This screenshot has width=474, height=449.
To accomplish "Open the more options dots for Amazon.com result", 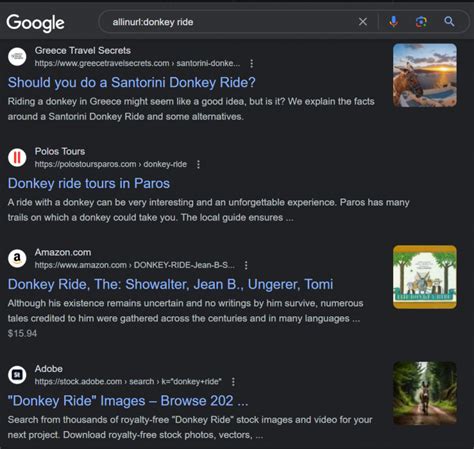I will [x=246, y=265].
